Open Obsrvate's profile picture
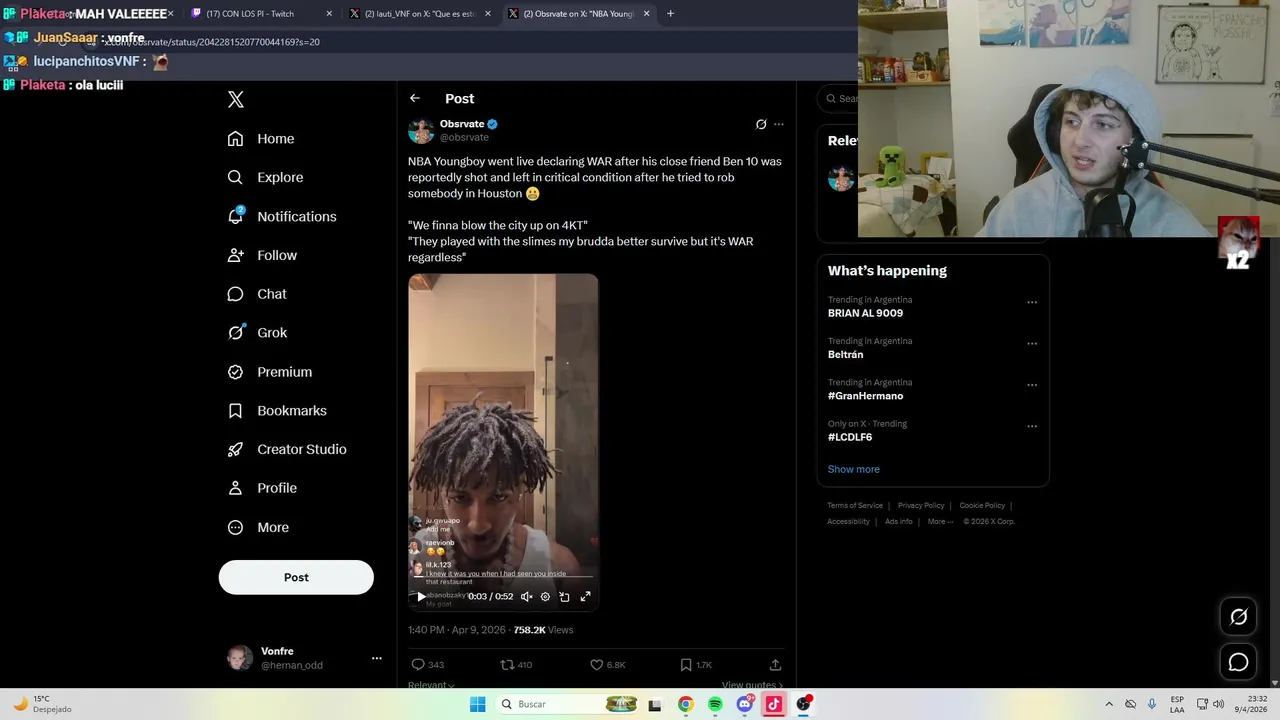This screenshot has height=720, width=1280. (421, 131)
